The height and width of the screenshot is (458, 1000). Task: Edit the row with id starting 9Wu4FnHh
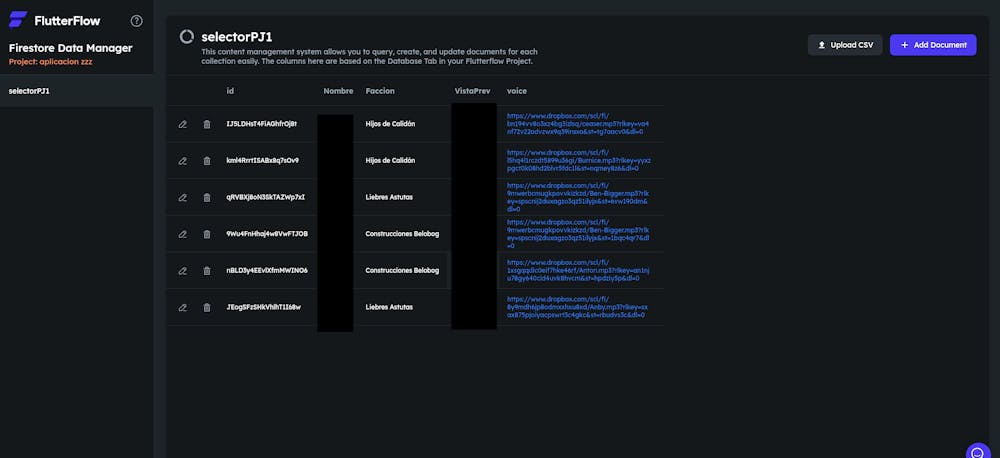[182, 234]
